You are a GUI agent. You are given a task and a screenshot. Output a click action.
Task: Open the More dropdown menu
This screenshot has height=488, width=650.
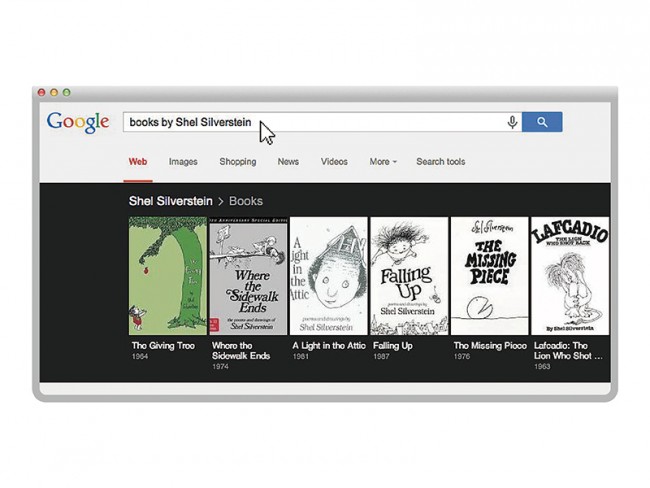point(383,162)
